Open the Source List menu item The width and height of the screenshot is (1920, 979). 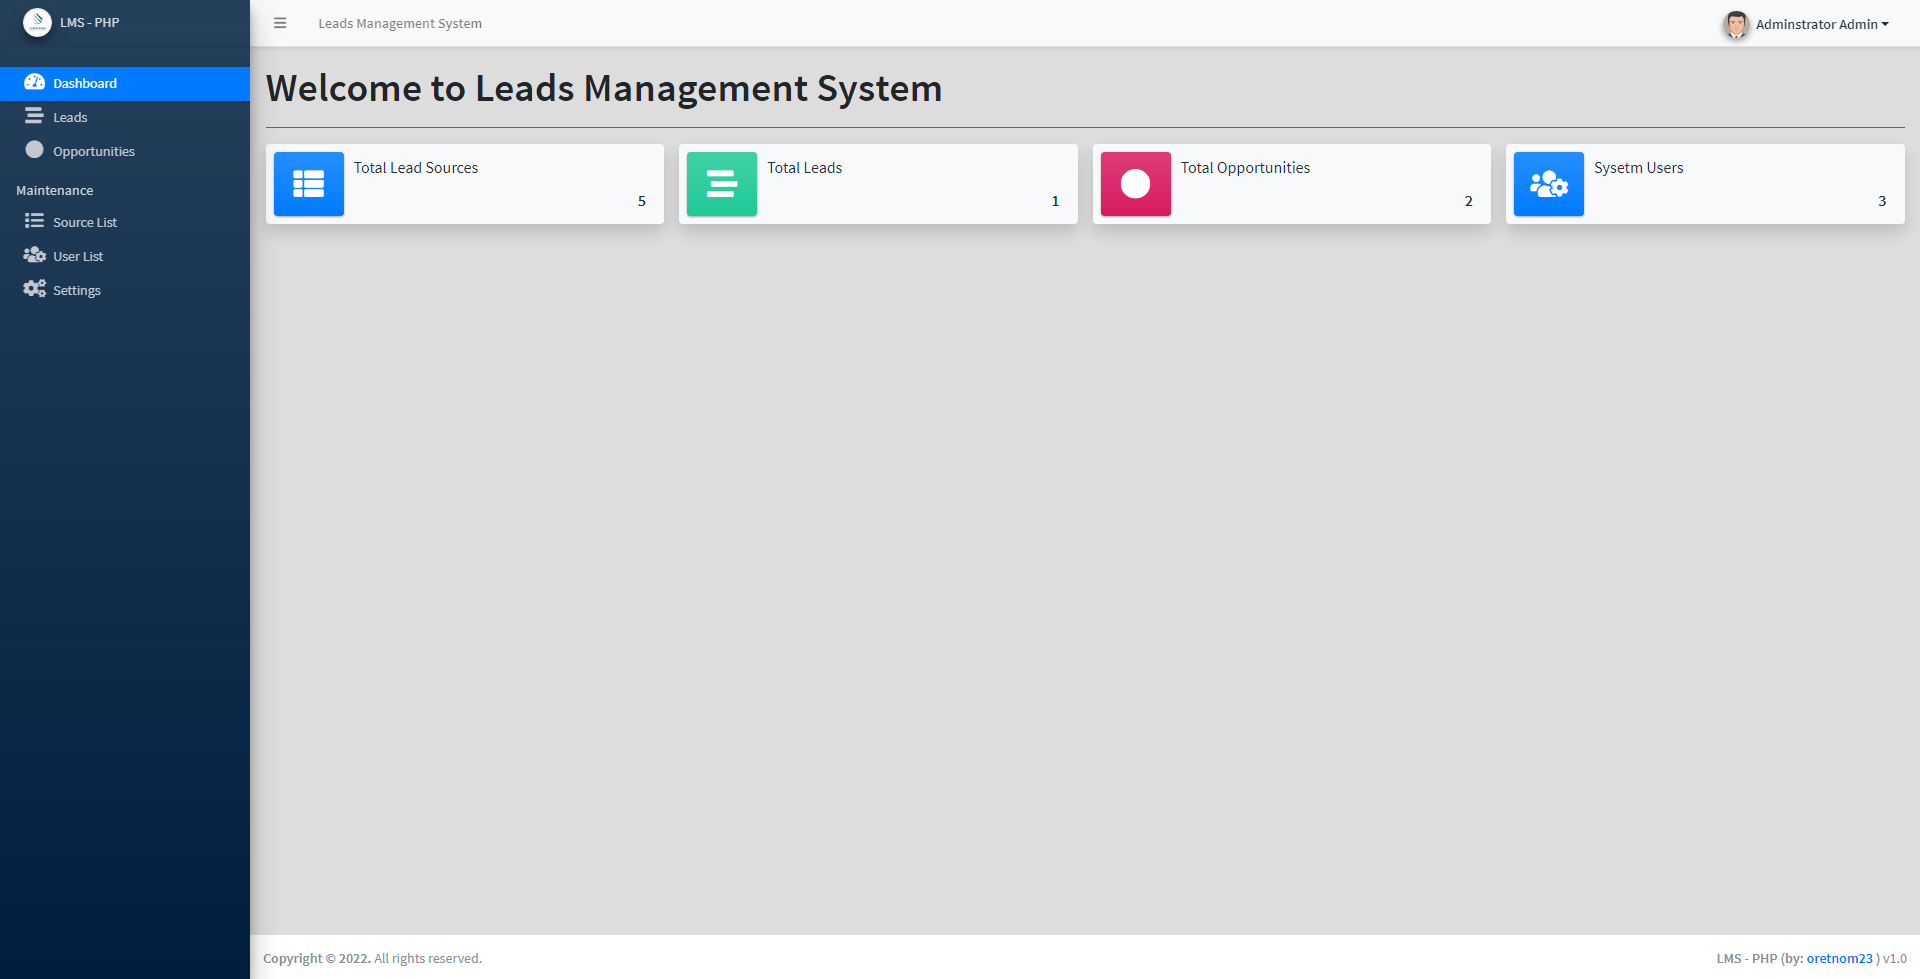click(125, 222)
